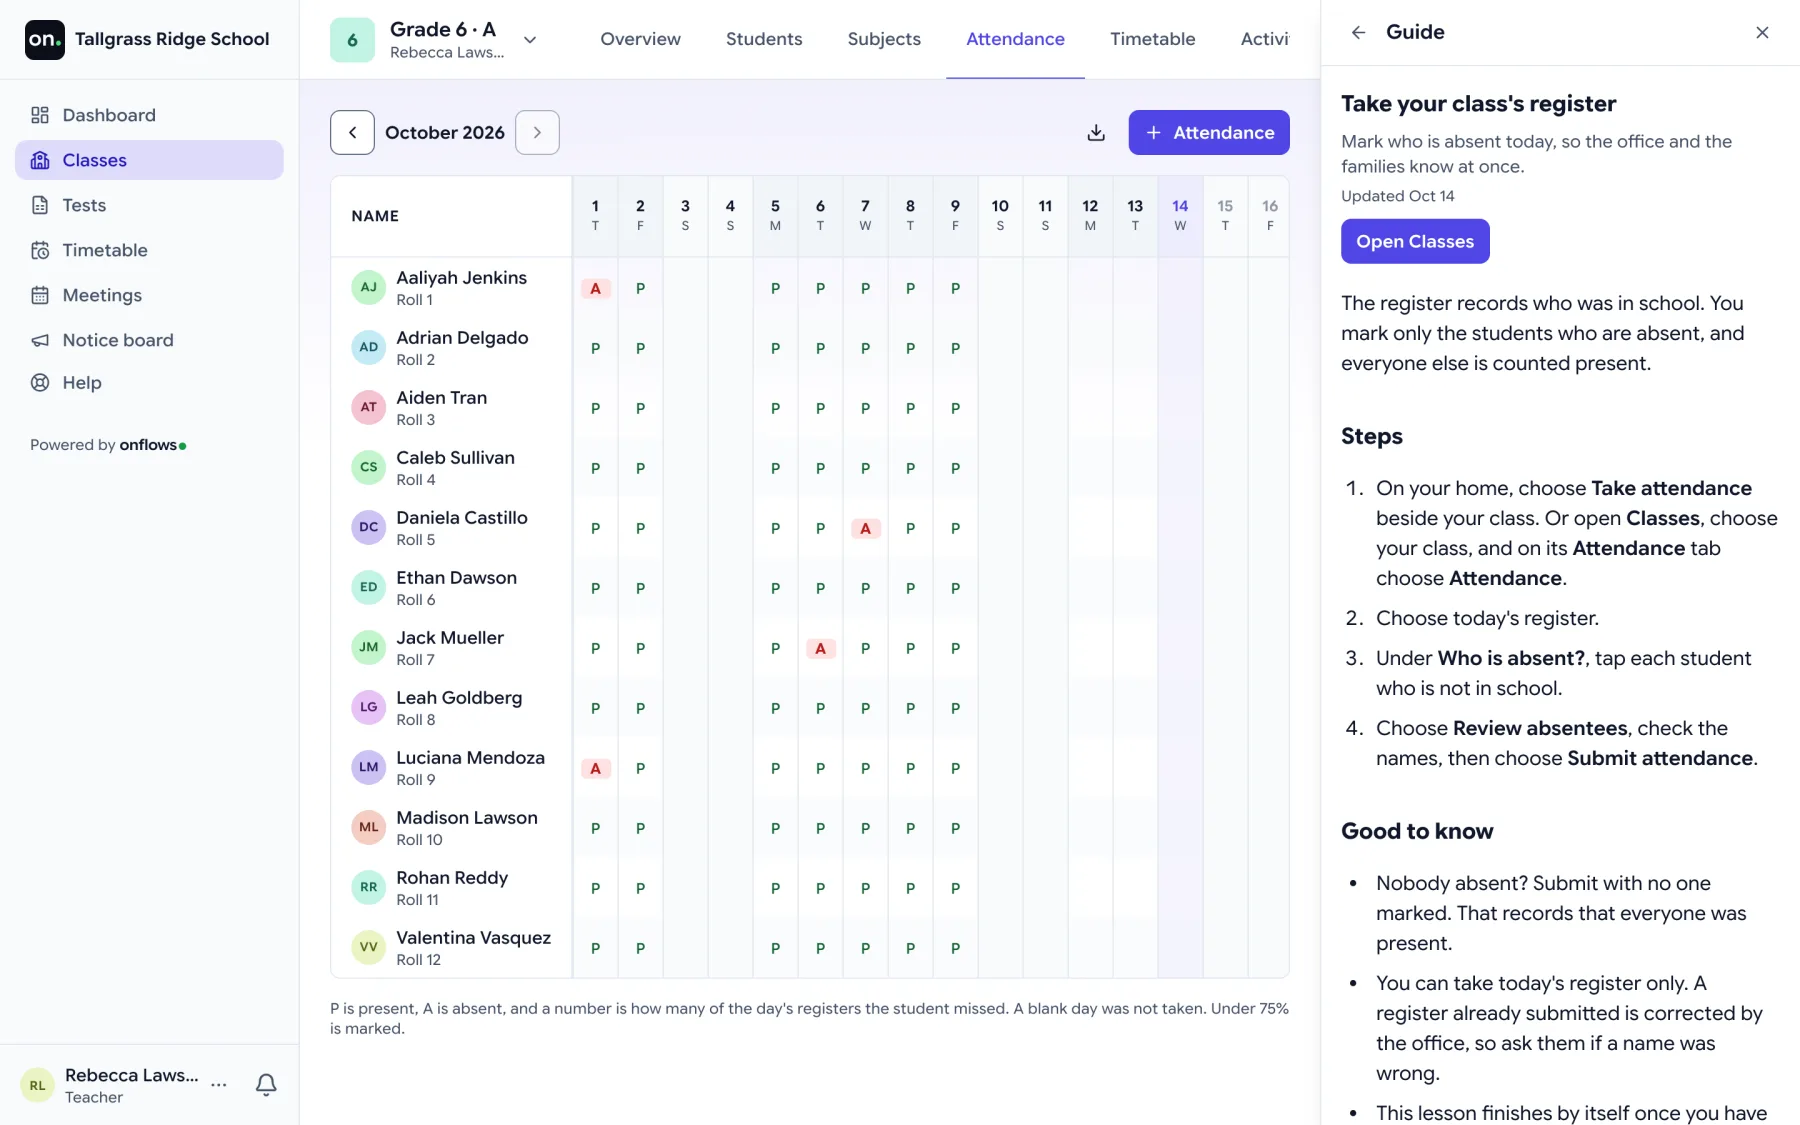1800x1125 pixels.
Task: Open the Dashboard sidebar item
Action: (x=149, y=115)
